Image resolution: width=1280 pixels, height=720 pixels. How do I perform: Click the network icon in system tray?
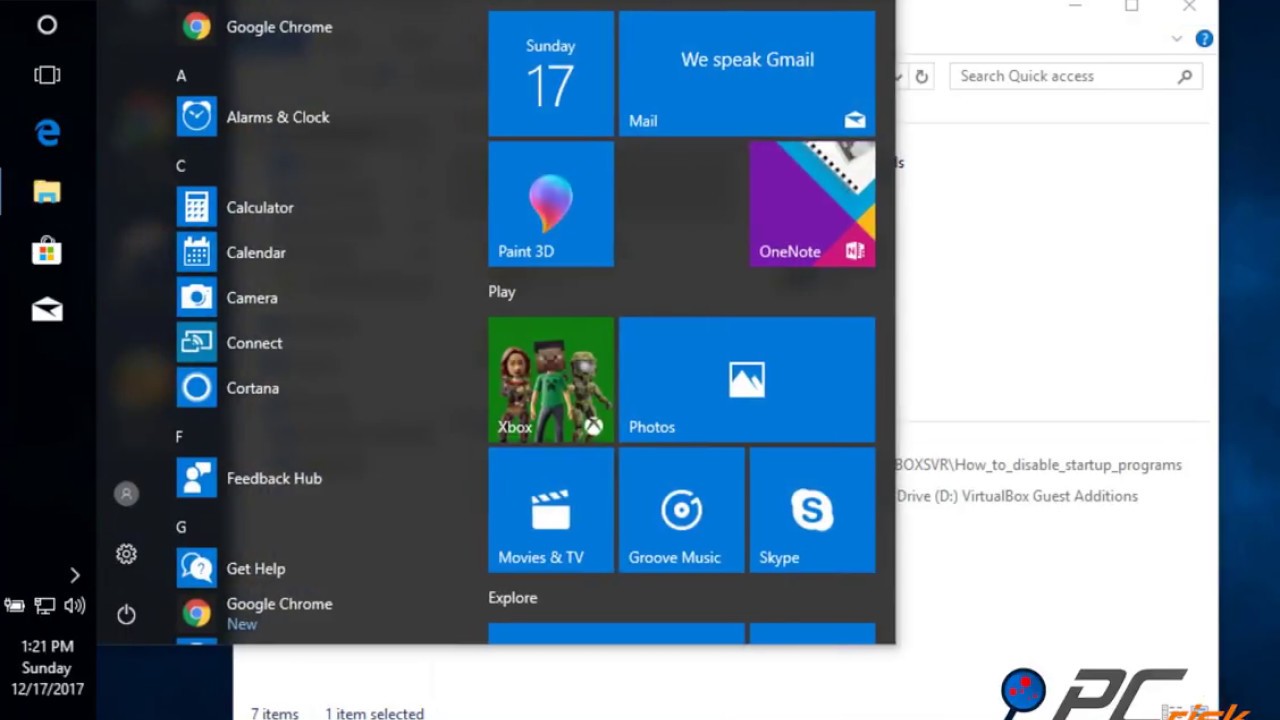click(x=45, y=605)
